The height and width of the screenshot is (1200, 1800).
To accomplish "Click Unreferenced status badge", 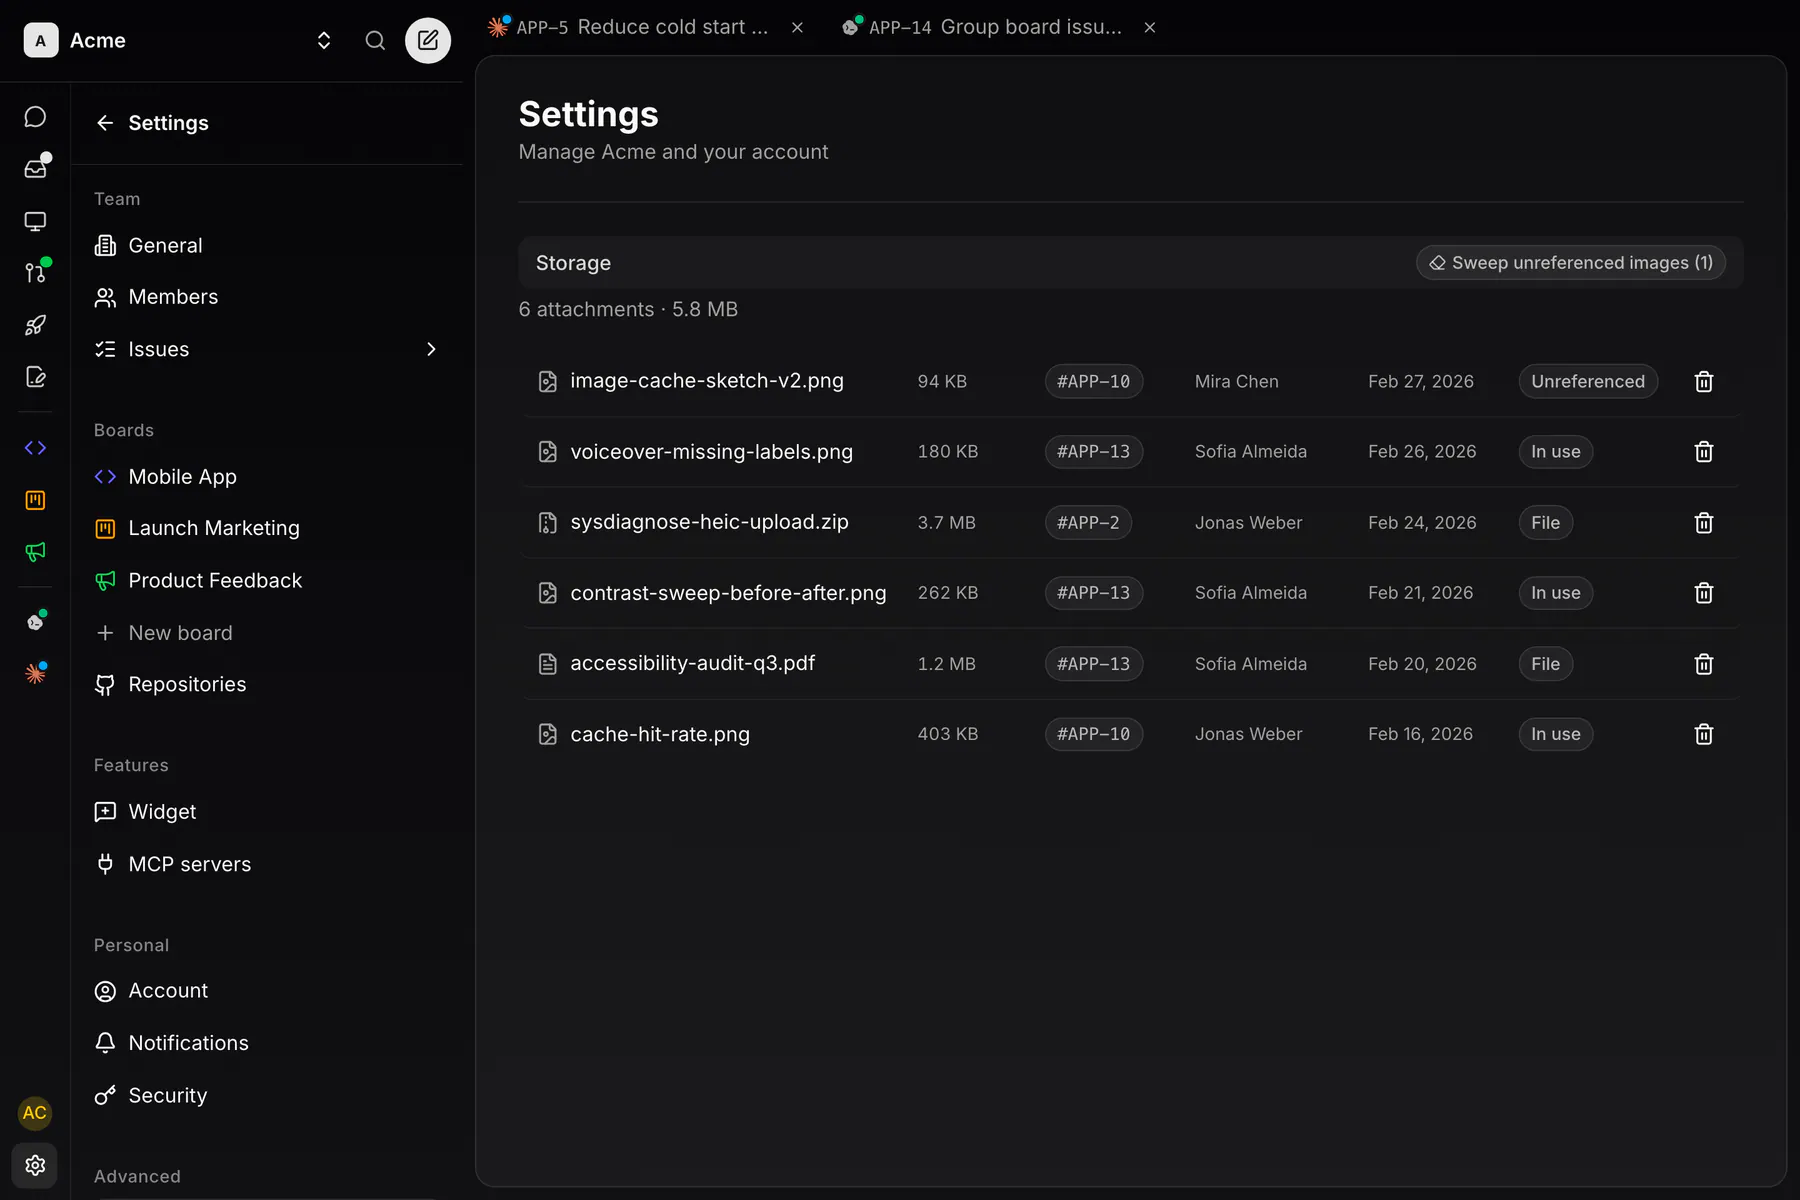I will [x=1588, y=381].
